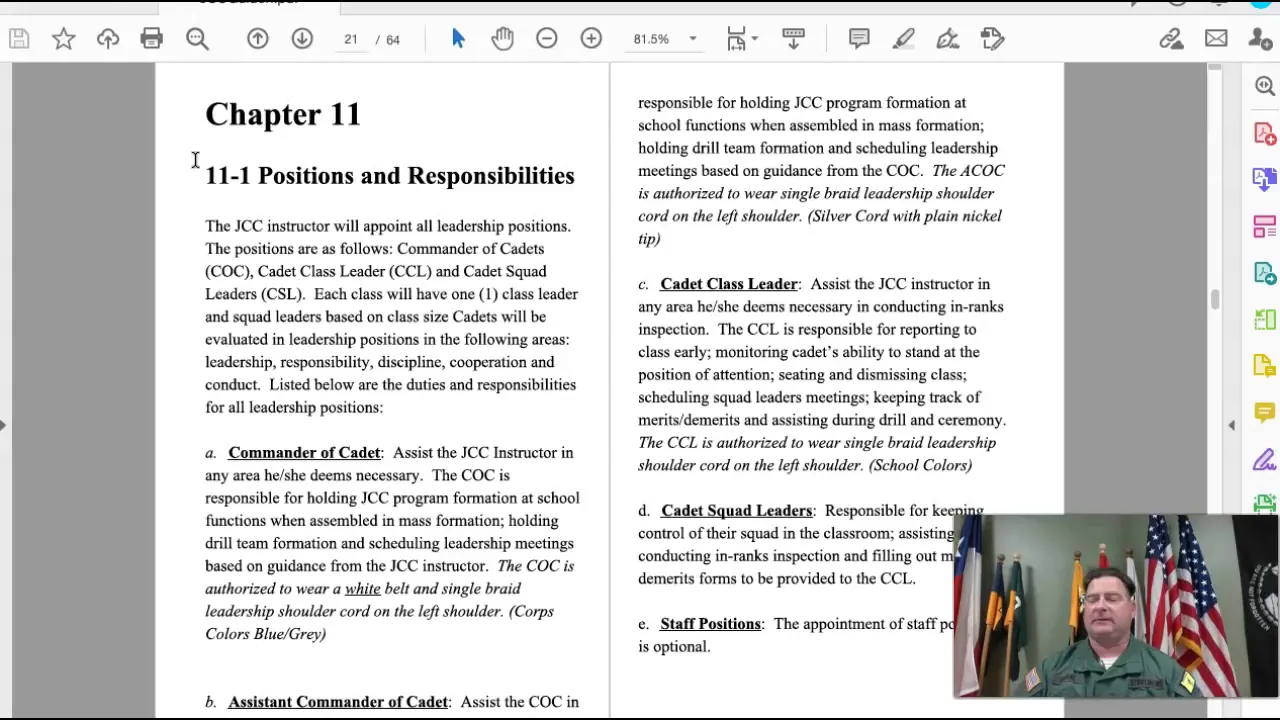
Task: Click the 'Cadet Squad Leaders' title
Action: coord(736,511)
